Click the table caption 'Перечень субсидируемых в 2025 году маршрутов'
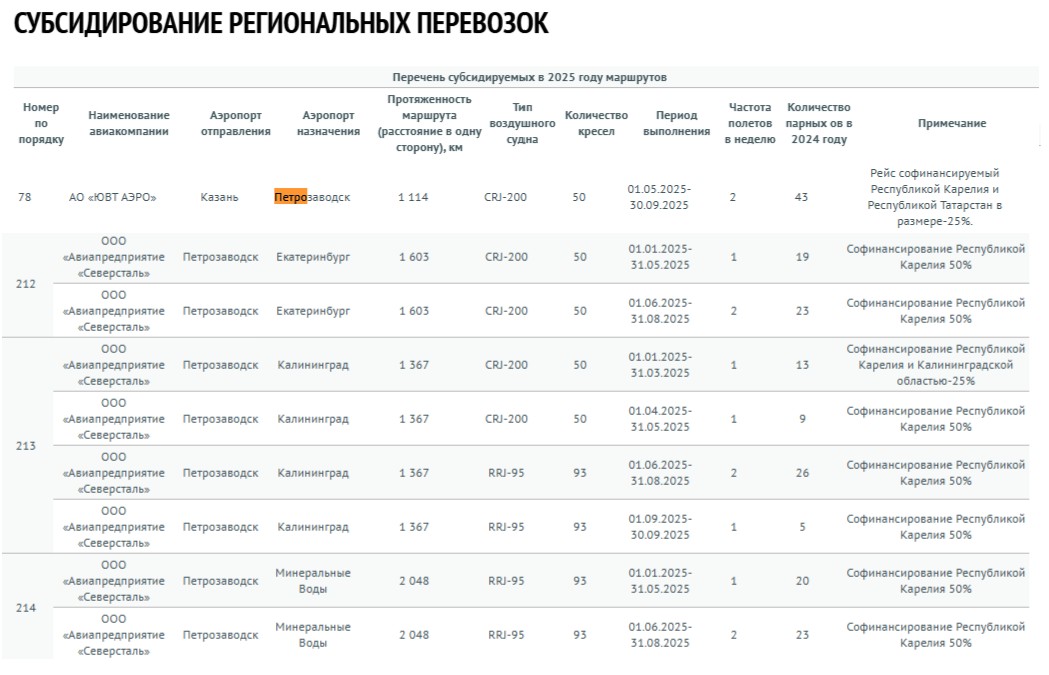 coord(529,77)
